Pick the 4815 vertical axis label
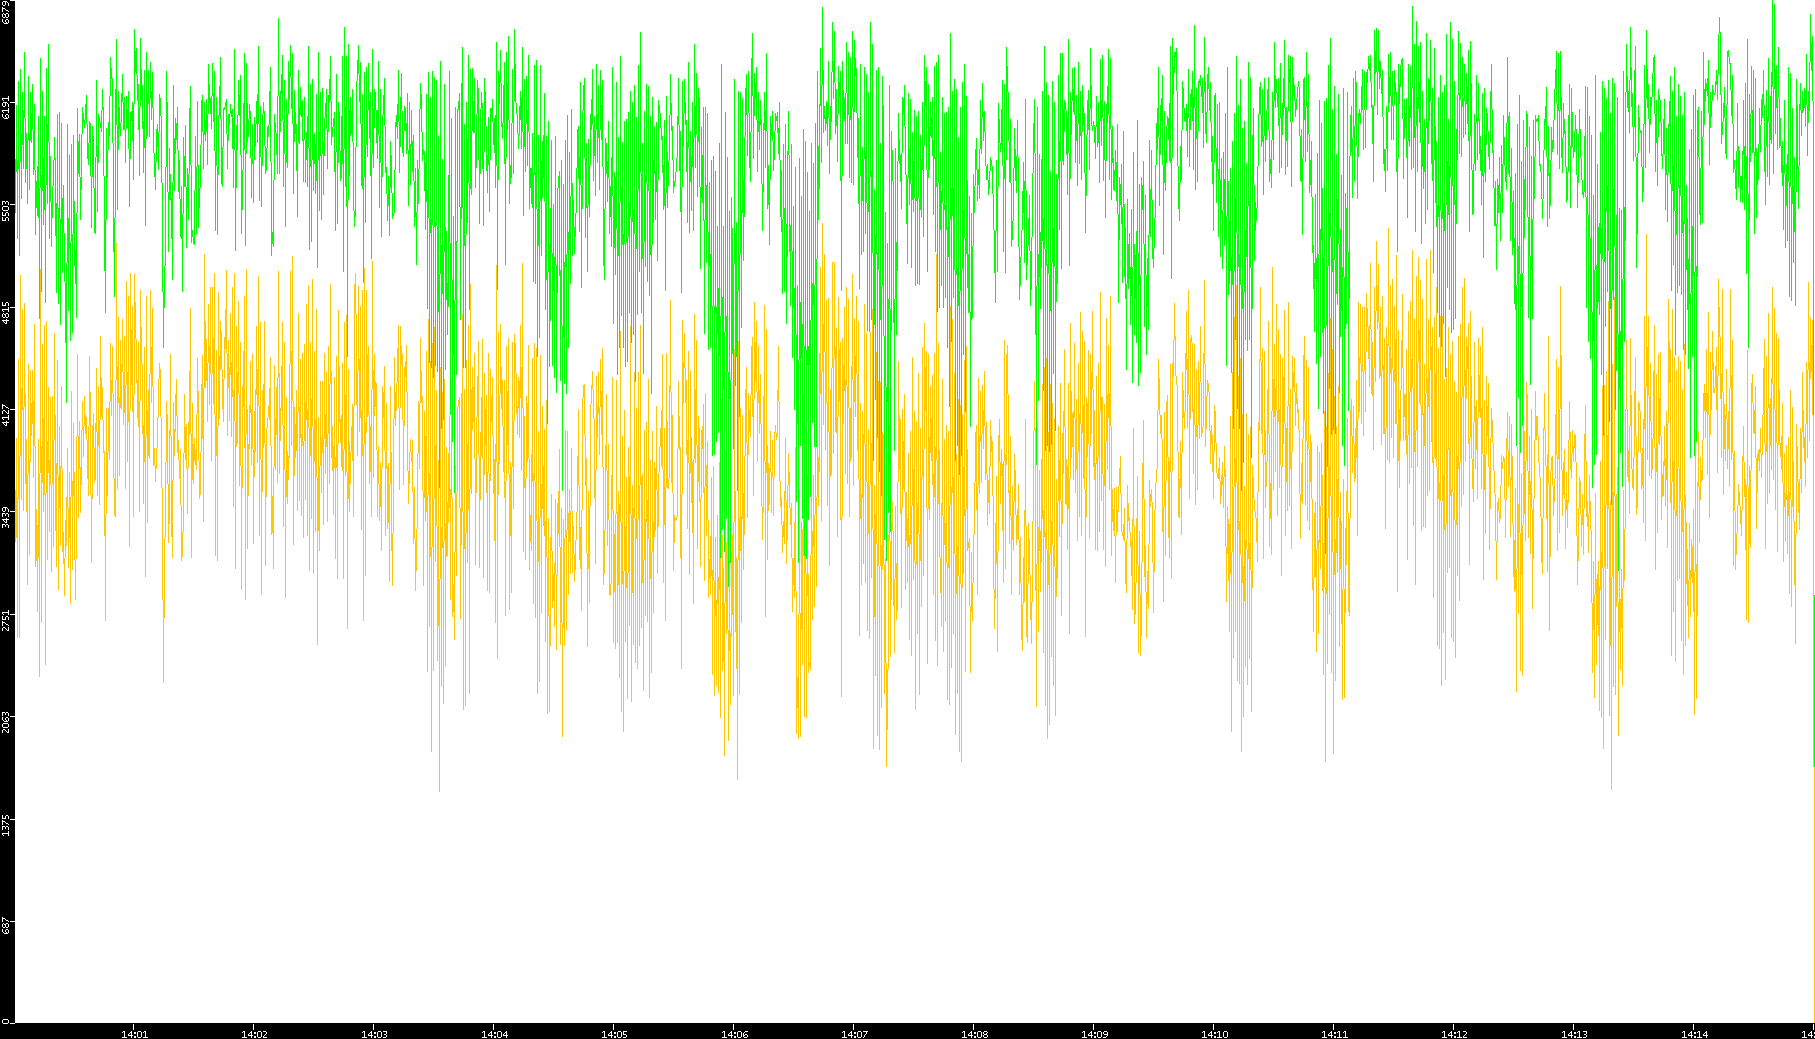This screenshot has width=1815, height=1039. [x=7, y=313]
